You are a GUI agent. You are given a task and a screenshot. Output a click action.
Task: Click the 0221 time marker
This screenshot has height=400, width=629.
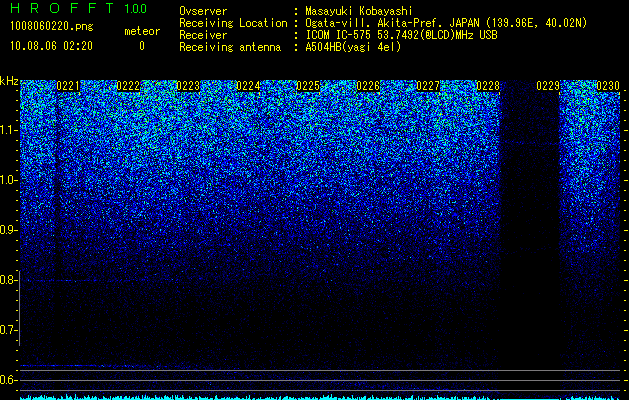[68, 86]
